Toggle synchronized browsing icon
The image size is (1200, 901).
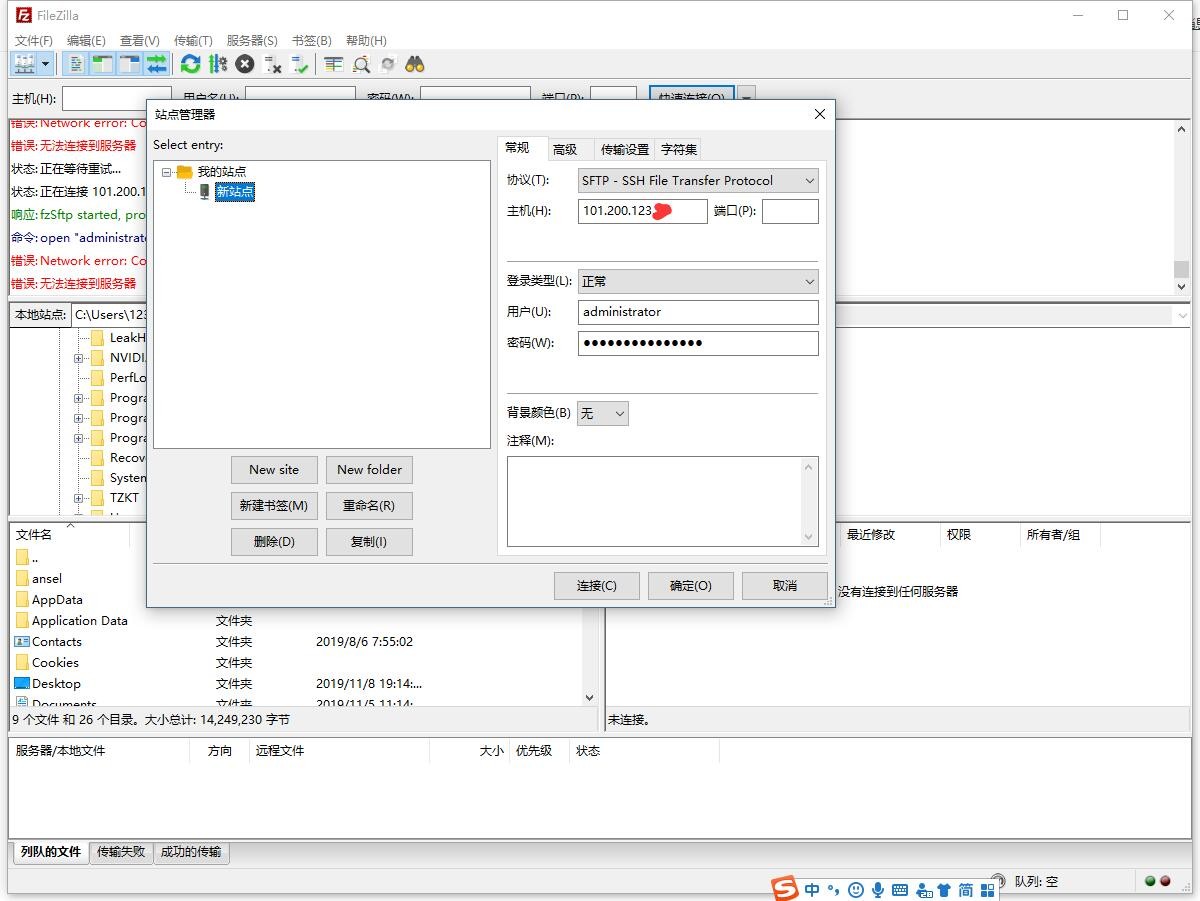tap(388, 64)
